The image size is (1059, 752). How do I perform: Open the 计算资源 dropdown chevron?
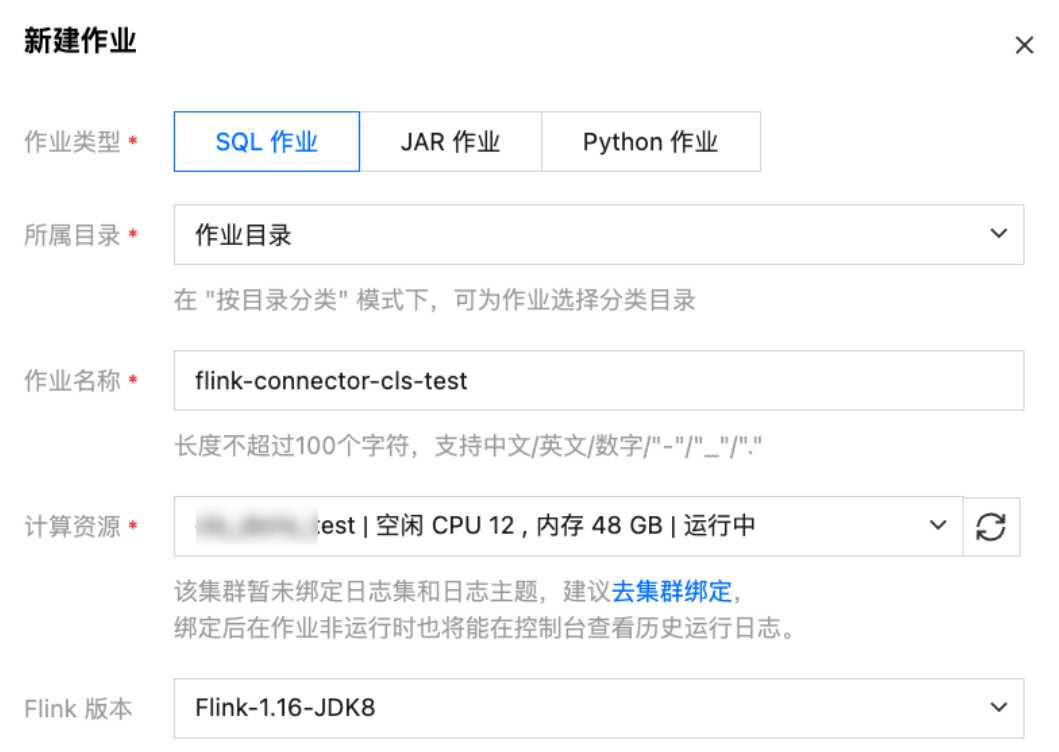pos(938,525)
